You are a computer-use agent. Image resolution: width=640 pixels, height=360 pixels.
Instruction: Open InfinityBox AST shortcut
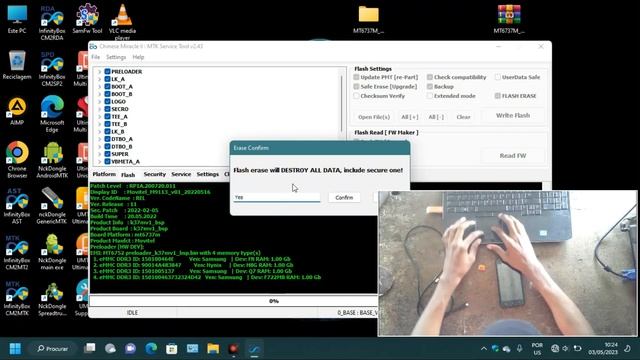(x=17, y=206)
